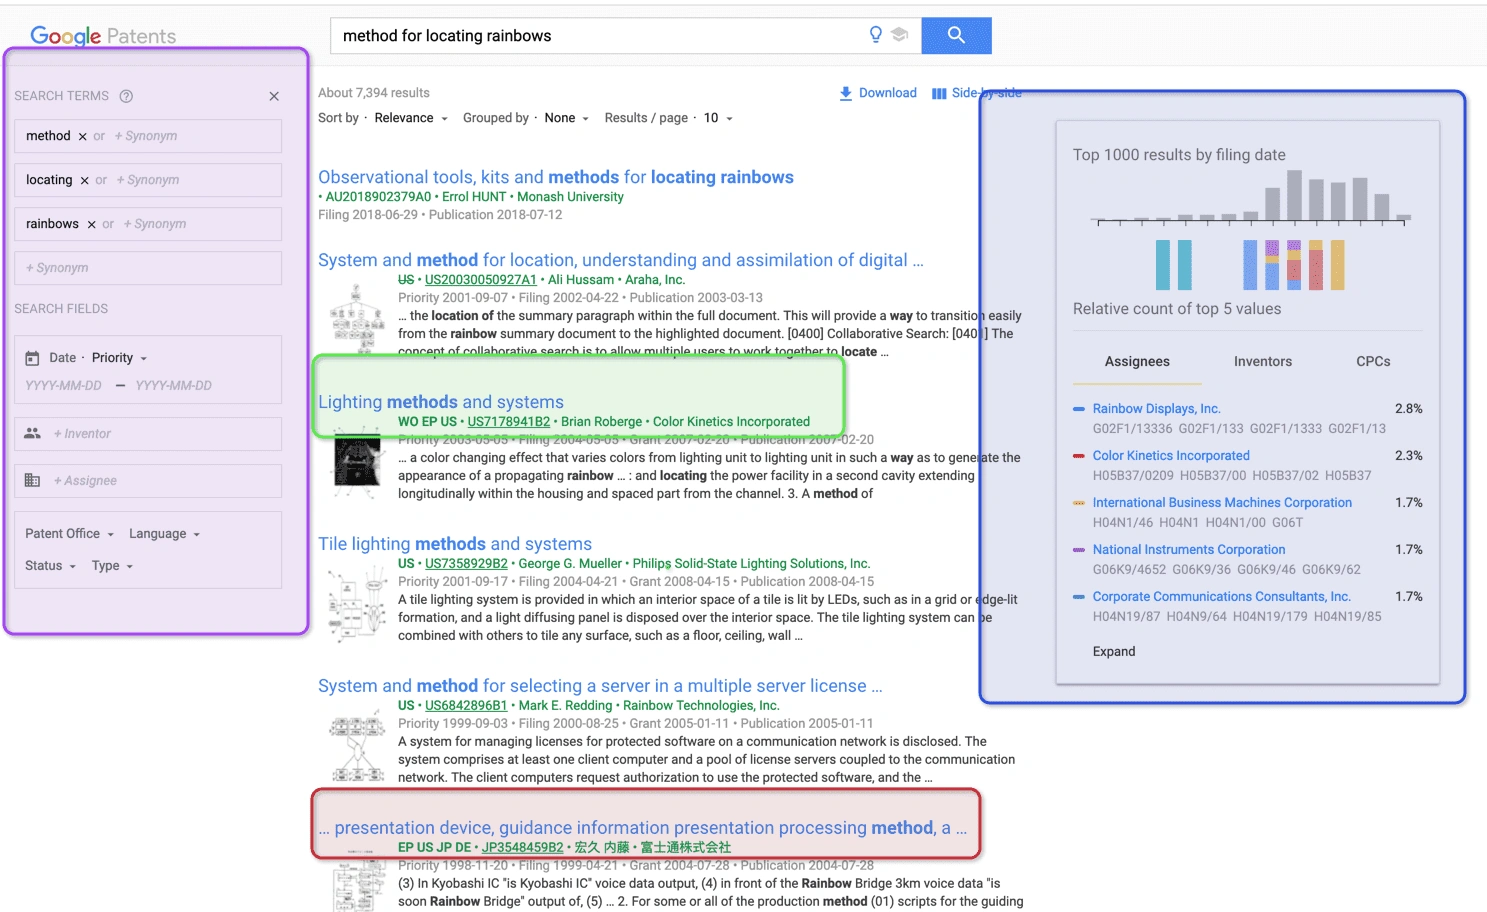Image resolution: width=1487 pixels, height=912 pixels.
Task: Remove the "locating" search term chip
Action: tap(85, 180)
